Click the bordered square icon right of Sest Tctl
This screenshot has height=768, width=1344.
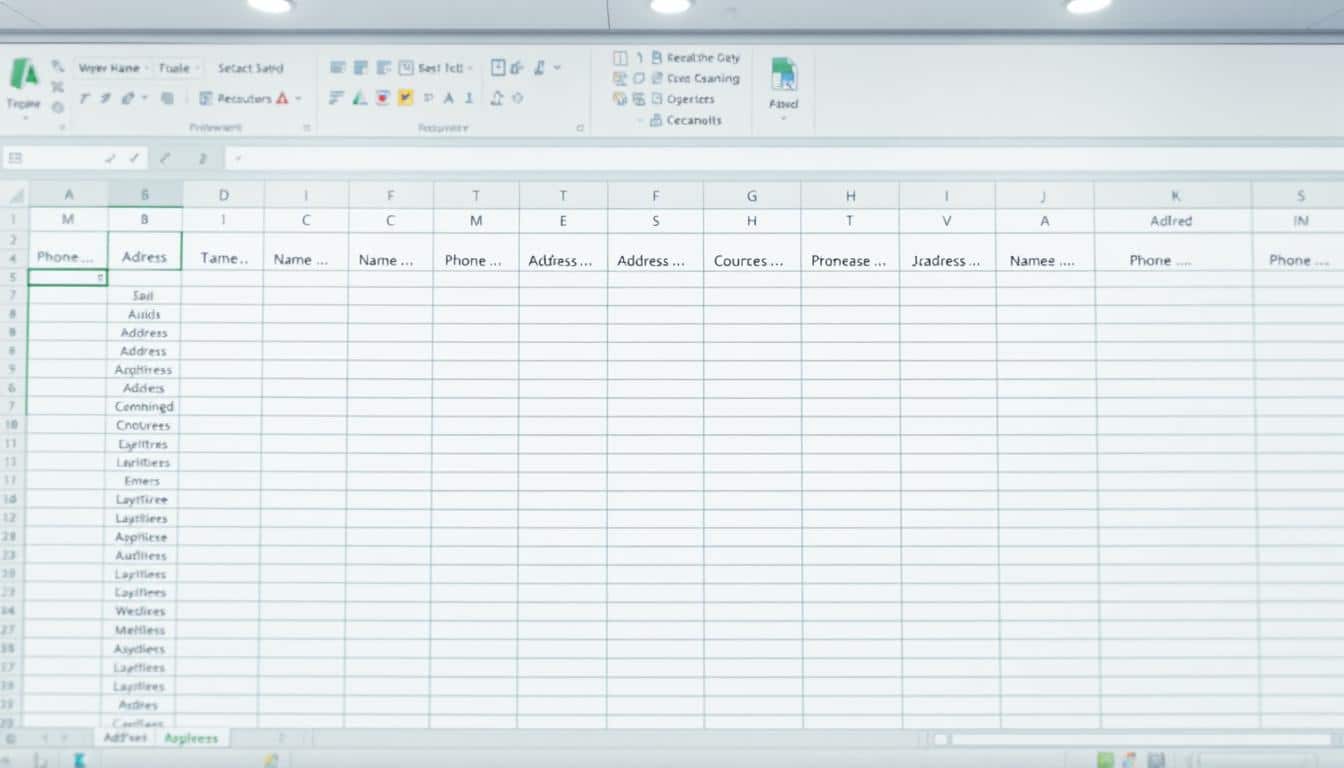pyautogui.click(x=498, y=68)
